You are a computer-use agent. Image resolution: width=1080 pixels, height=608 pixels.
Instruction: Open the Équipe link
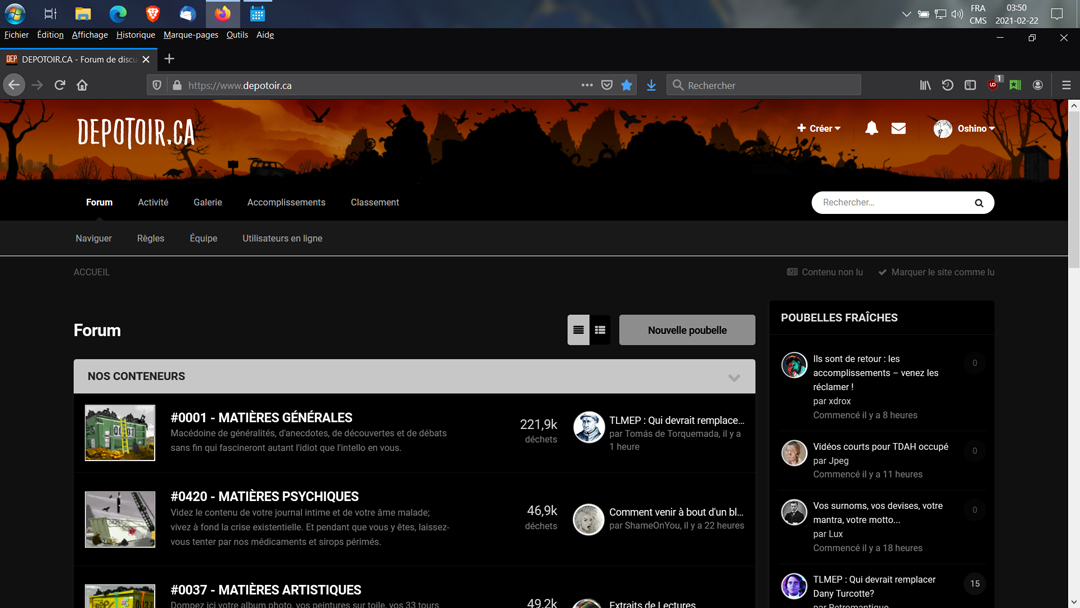[203, 238]
